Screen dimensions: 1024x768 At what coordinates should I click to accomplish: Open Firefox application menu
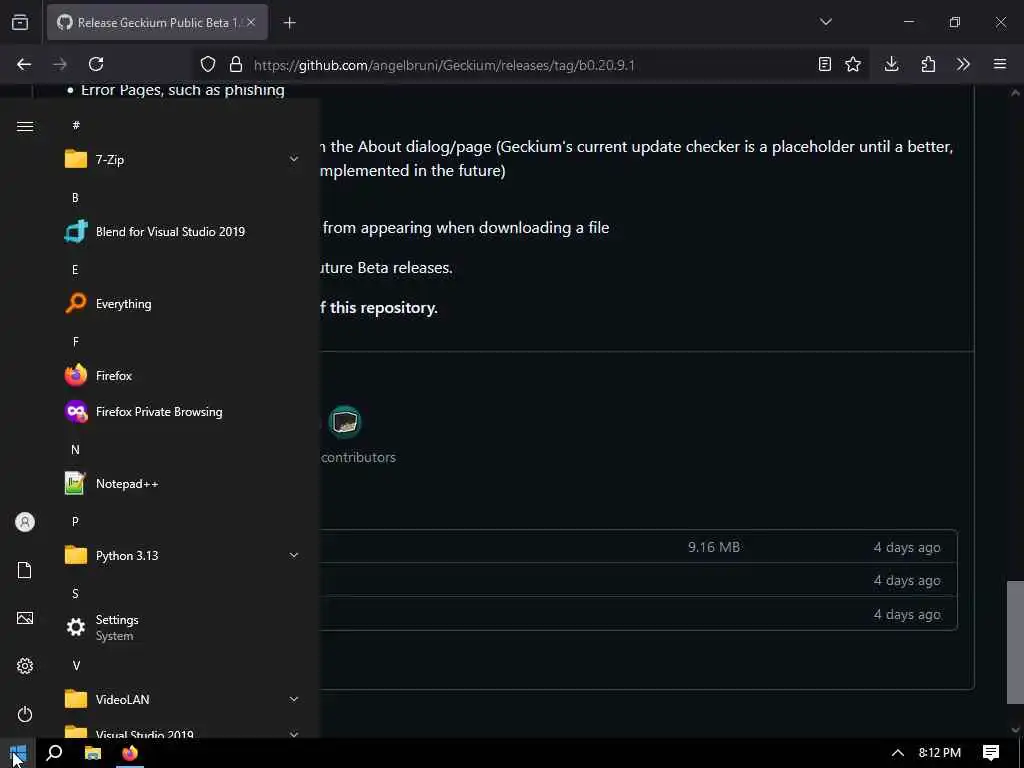pyautogui.click(x=1000, y=64)
